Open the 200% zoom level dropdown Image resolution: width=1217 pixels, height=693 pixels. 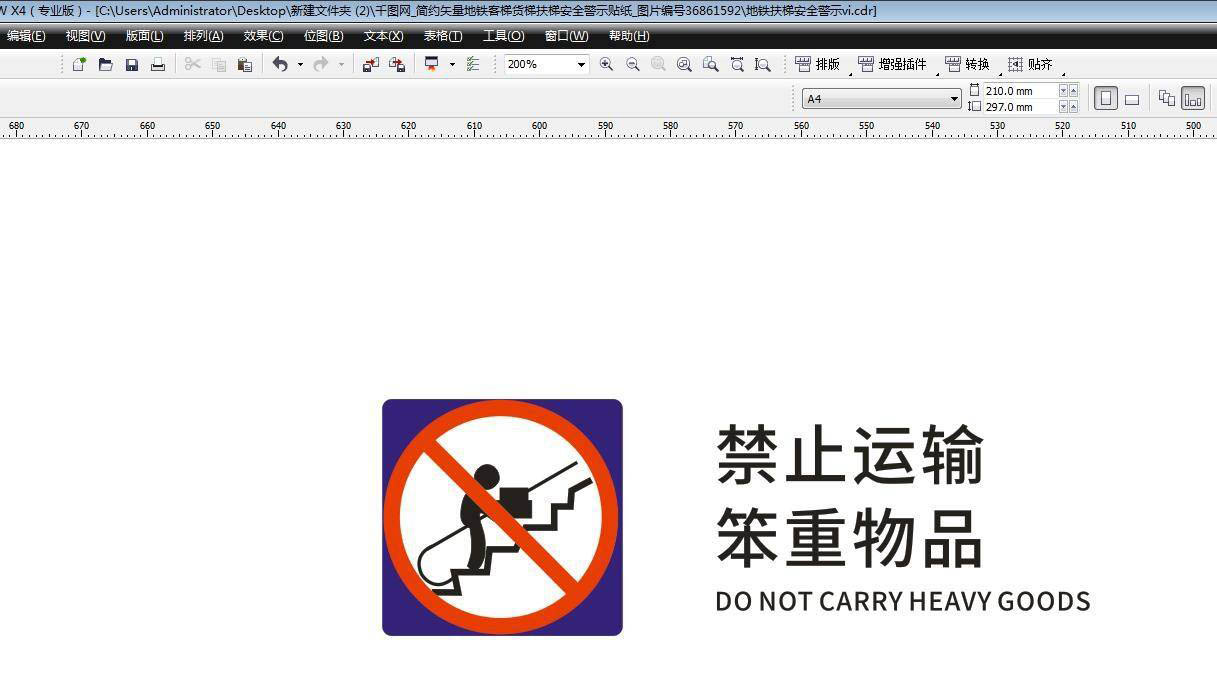coord(580,64)
